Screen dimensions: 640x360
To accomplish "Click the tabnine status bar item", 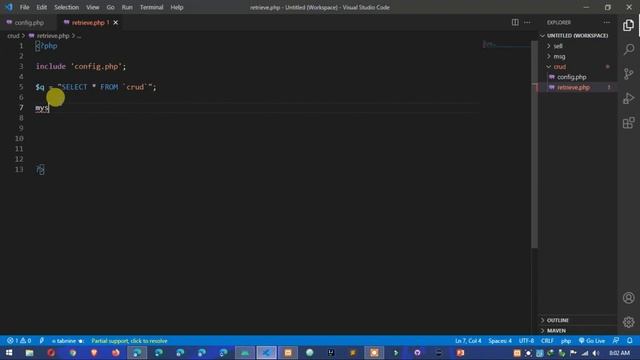I will click(x=67, y=341).
